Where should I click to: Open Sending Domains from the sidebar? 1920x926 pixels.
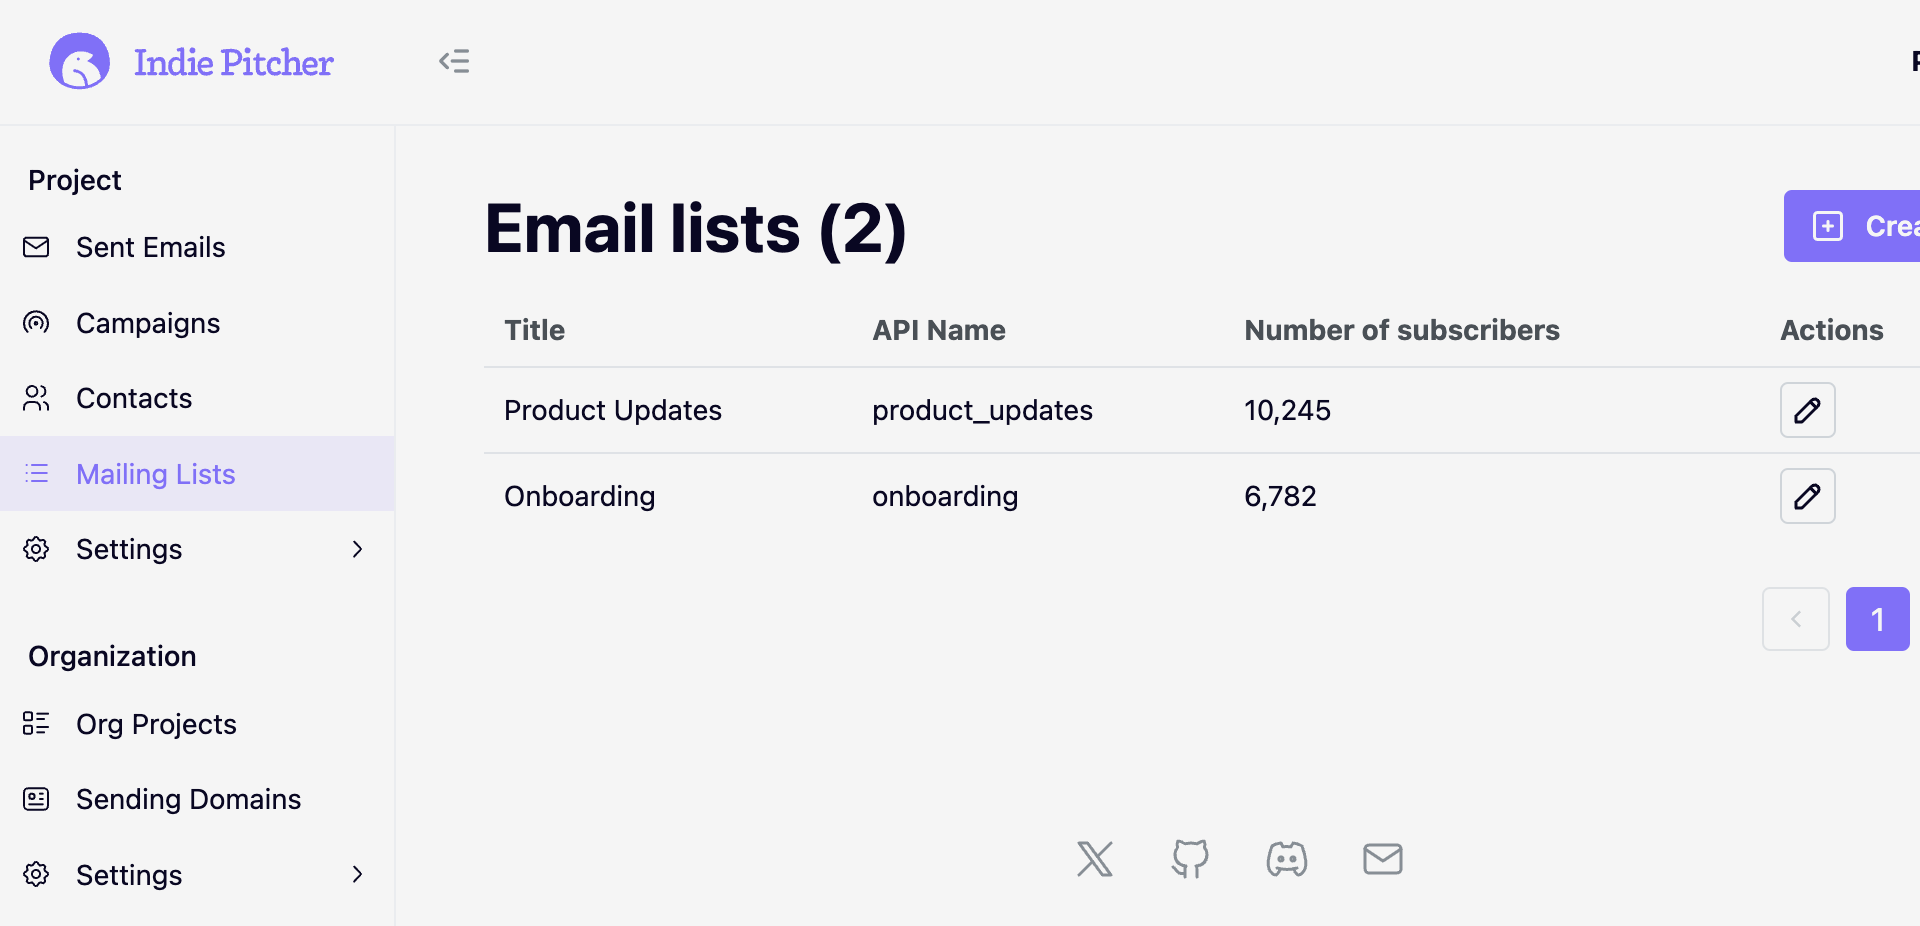click(188, 799)
